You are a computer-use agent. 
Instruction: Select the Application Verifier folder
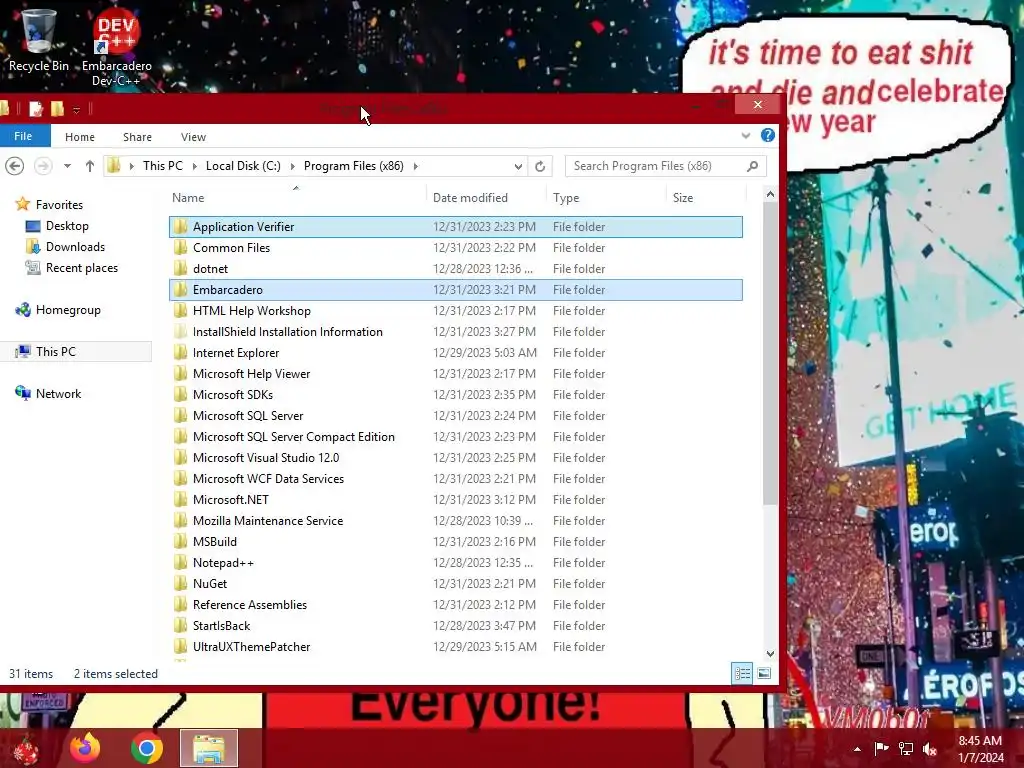[455, 227]
